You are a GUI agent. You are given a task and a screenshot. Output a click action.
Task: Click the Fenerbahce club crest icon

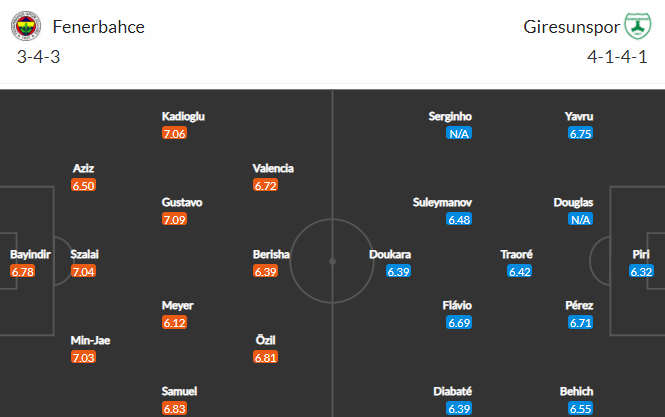[x=26, y=26]
